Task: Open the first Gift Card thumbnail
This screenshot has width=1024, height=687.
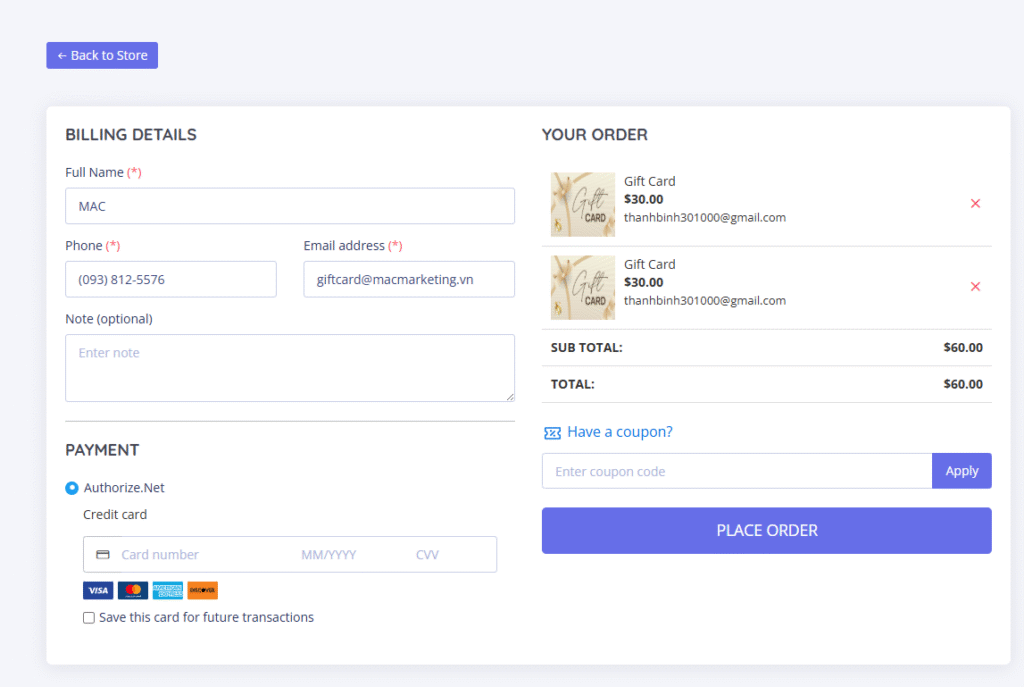Action: (x=583, y=205)
